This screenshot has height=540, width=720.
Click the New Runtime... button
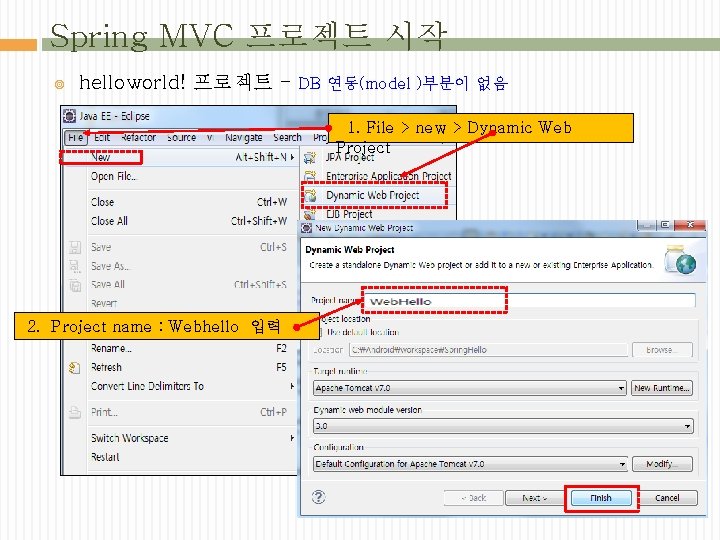click(x=662, y=388)
